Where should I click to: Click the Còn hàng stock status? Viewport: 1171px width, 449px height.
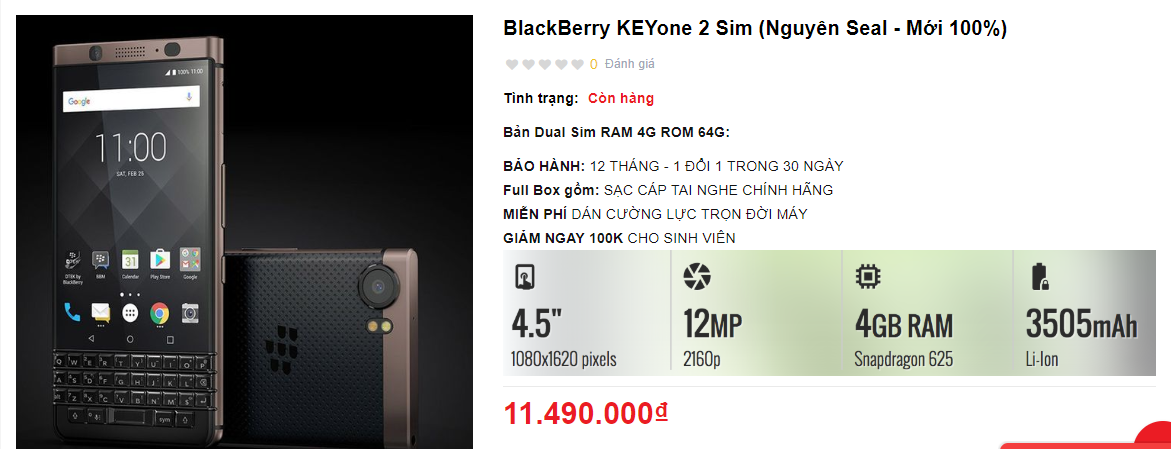[621, 98]
